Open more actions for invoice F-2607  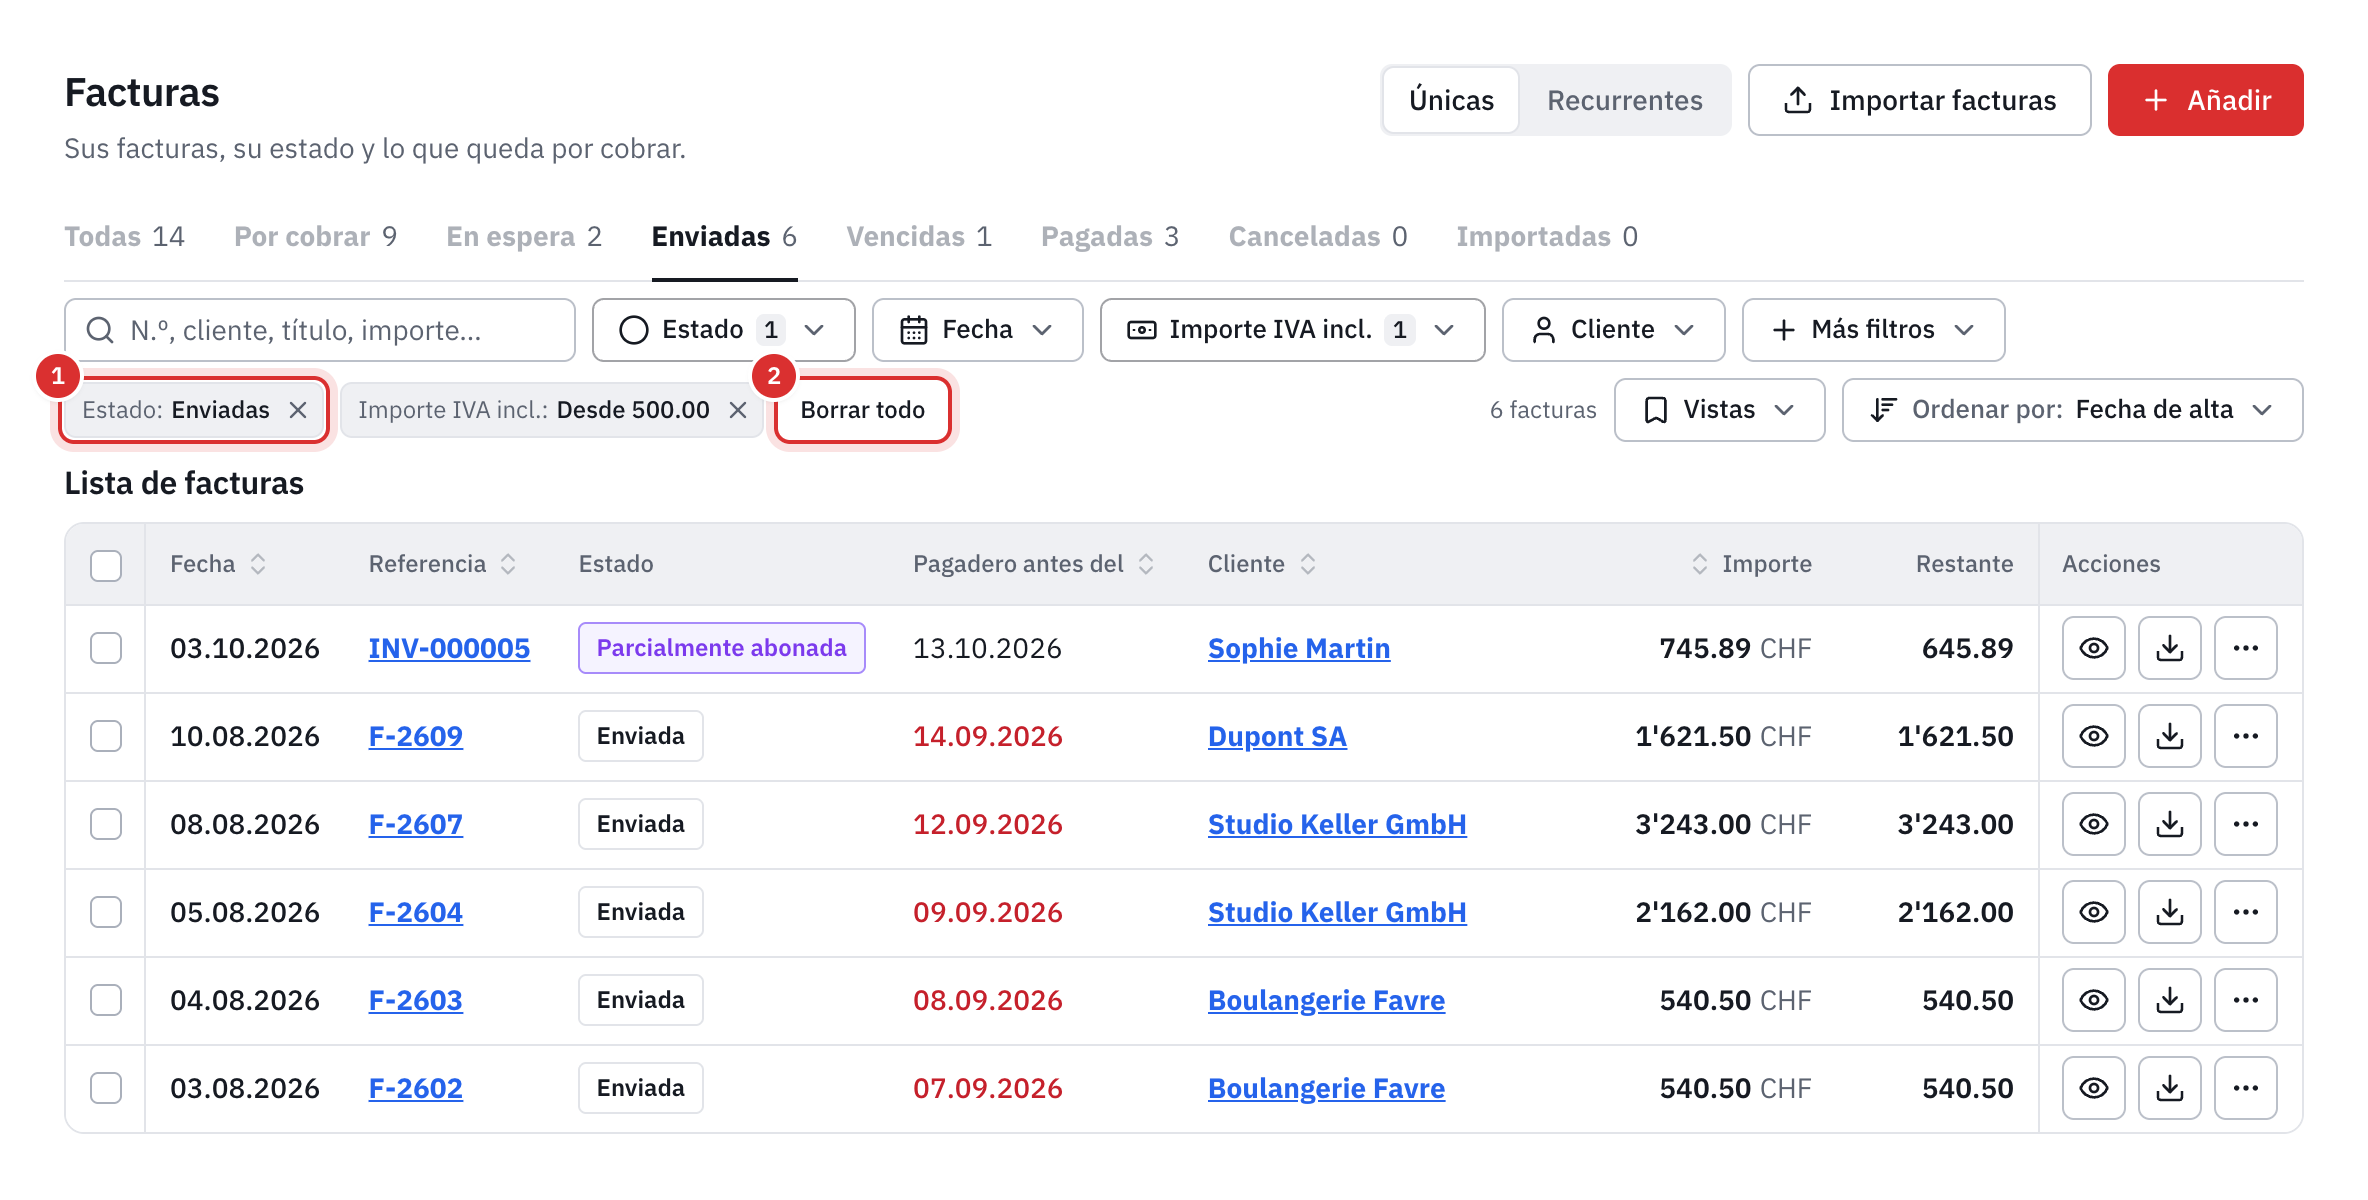(x=2245, y=824)
